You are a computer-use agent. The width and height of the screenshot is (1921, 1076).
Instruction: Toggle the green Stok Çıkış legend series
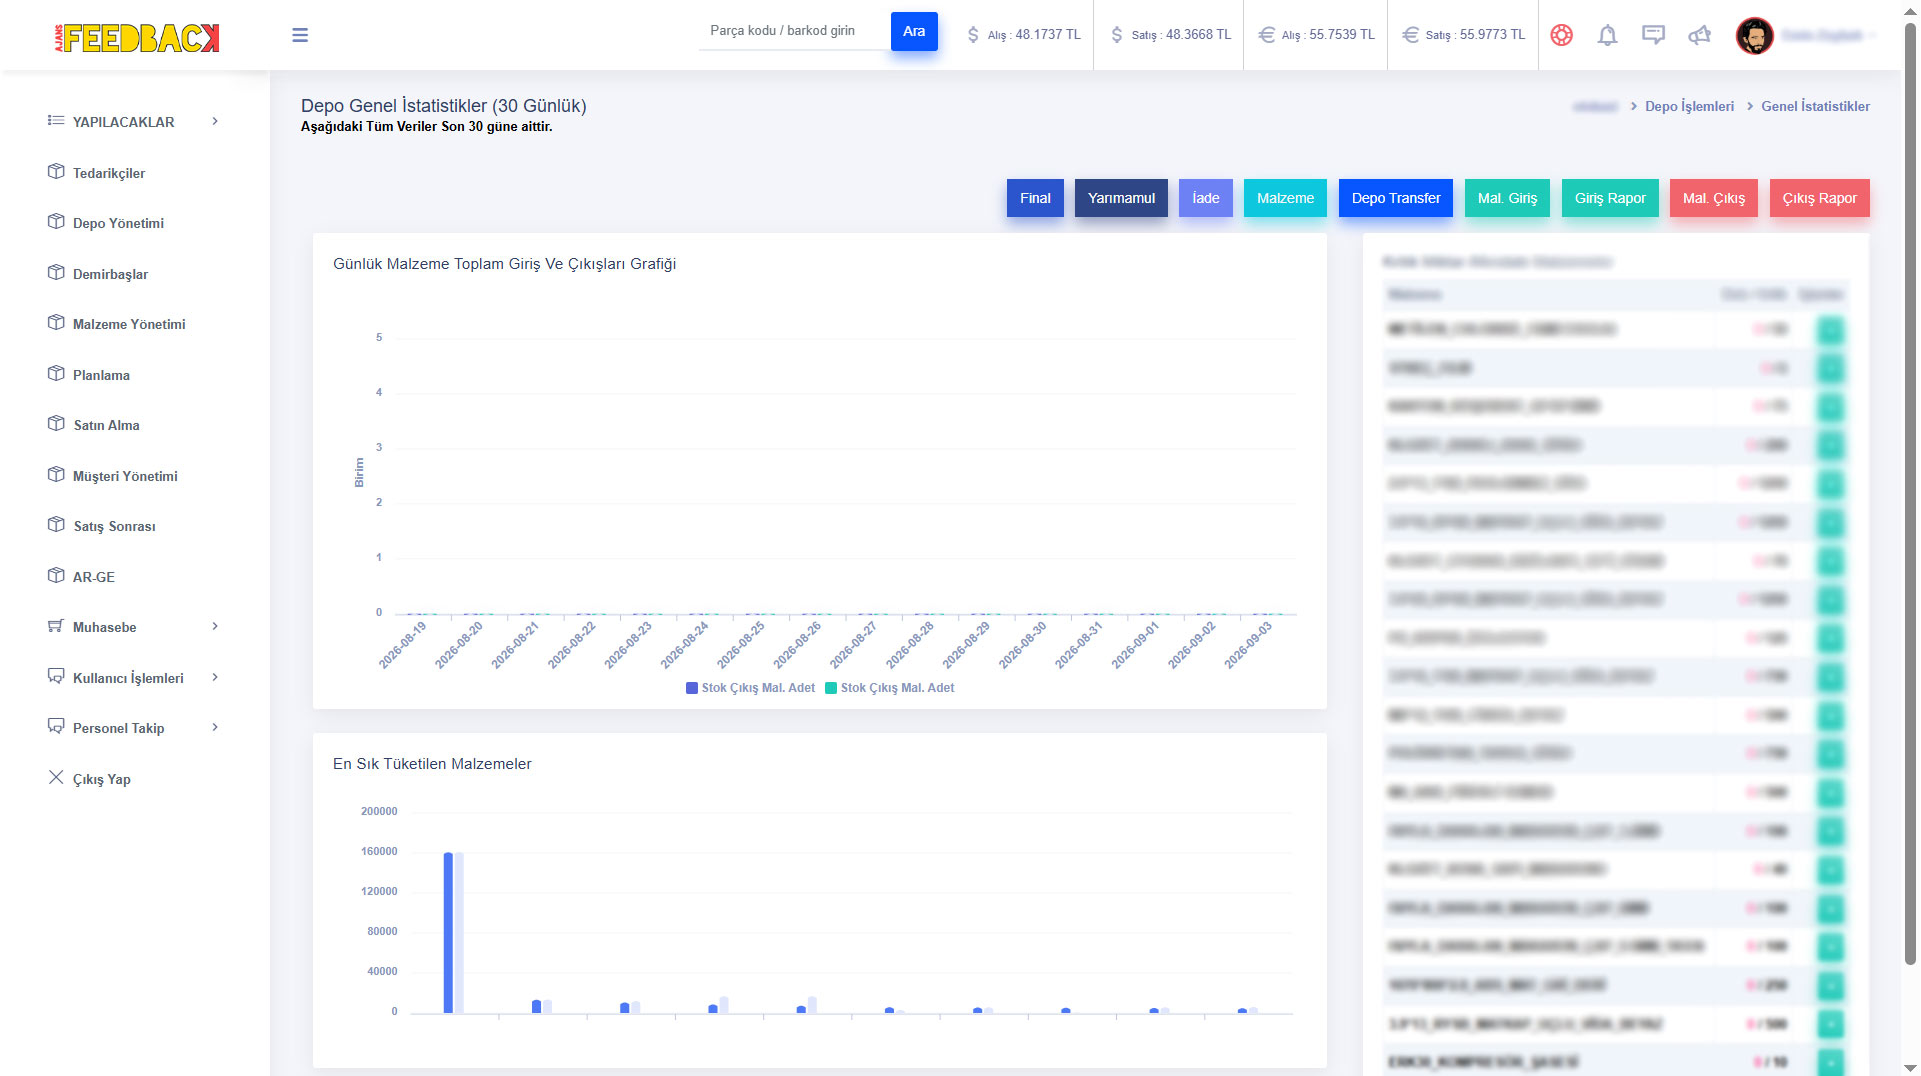pyautogui.click(x=890, y=688)
